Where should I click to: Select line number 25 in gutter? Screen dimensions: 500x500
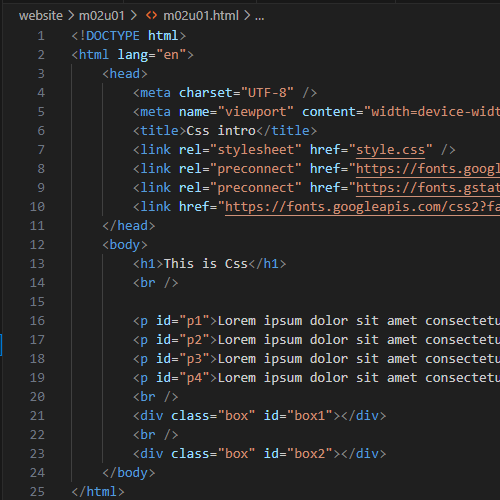click(x=37, y=492)
